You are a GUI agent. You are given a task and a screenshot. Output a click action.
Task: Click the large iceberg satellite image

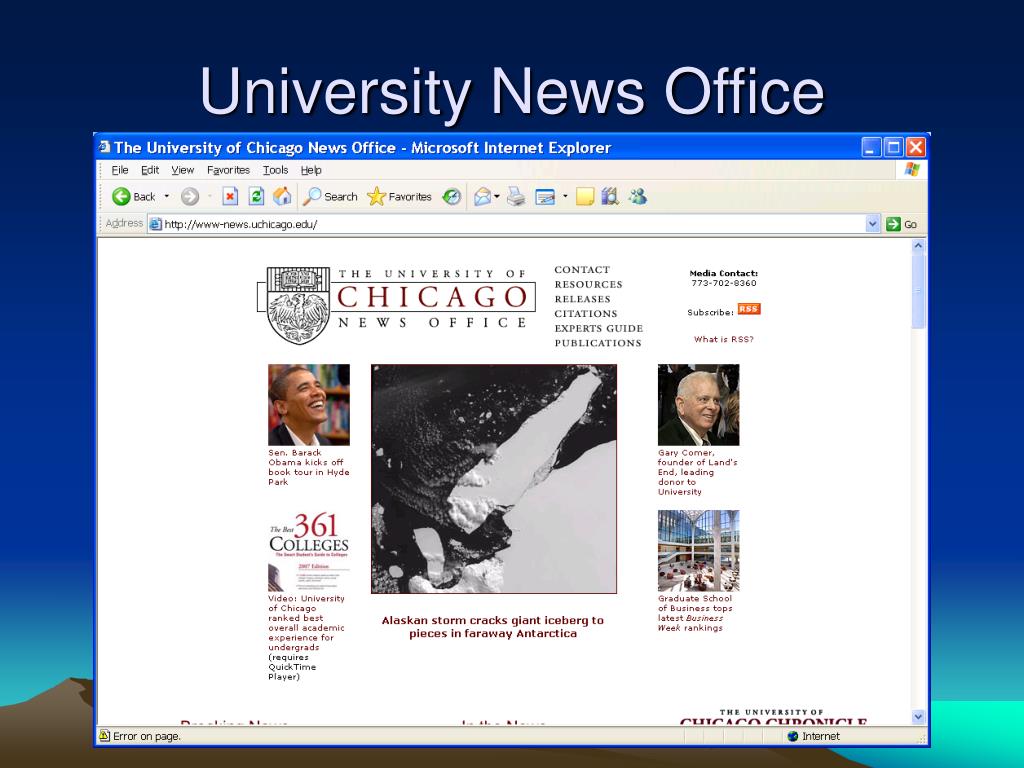coord(494,479)
